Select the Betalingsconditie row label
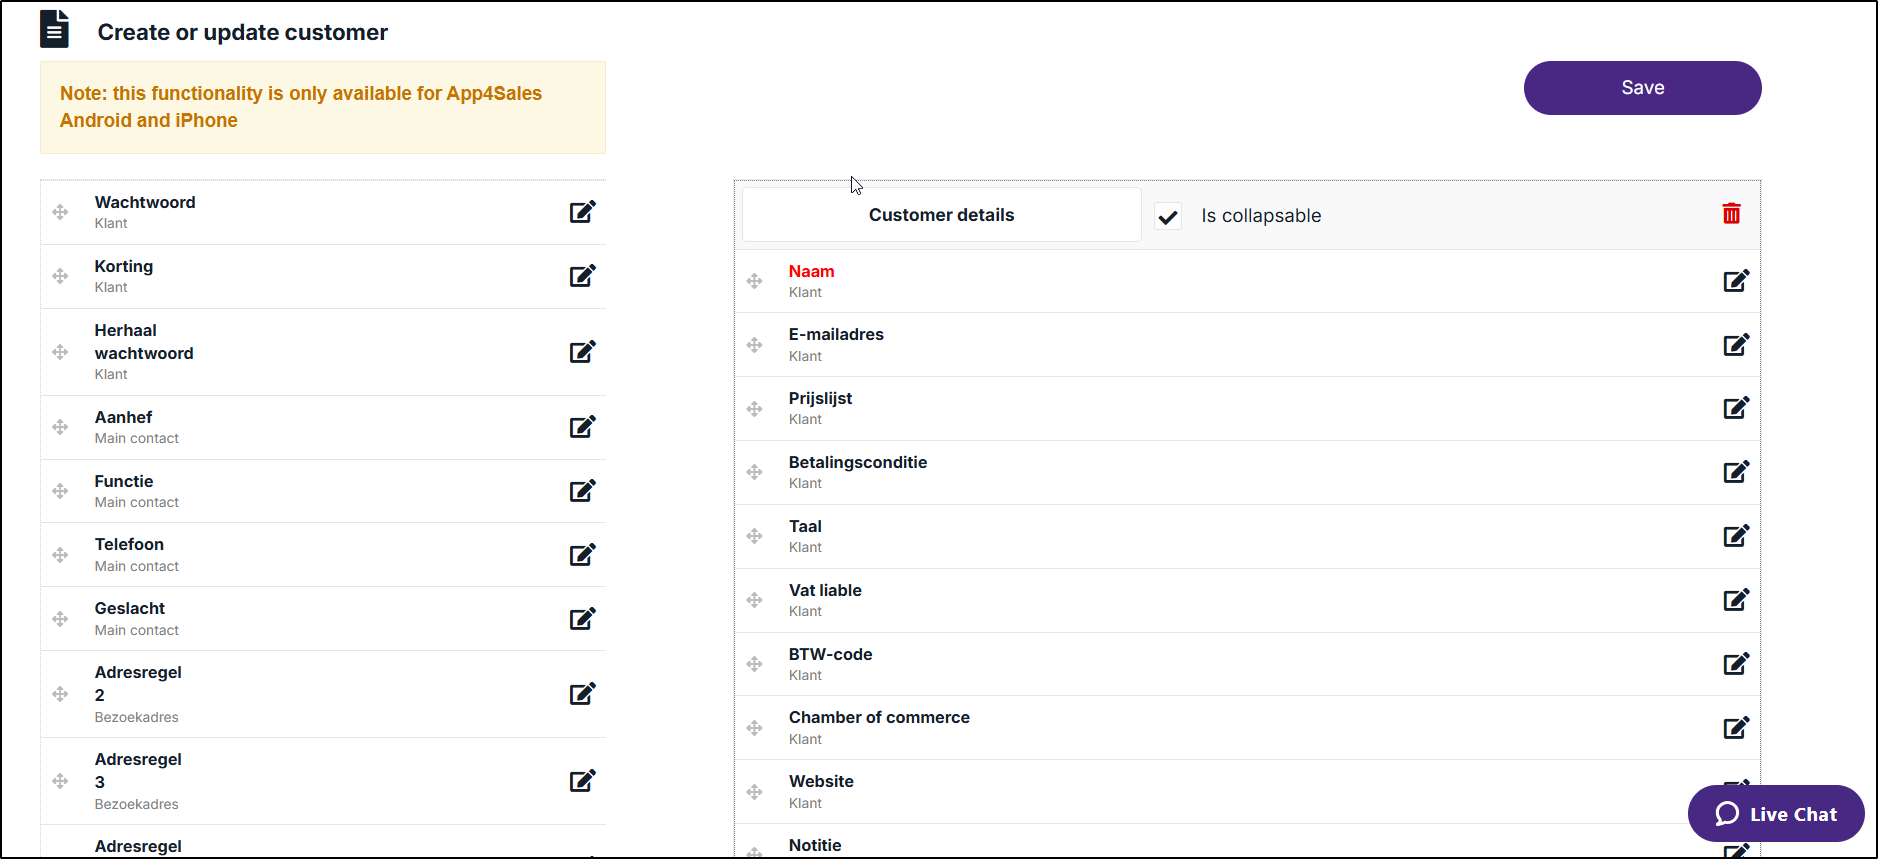The height and width of the screenshot is (859, 1878). pyautogui.click(x=858, y=462)
